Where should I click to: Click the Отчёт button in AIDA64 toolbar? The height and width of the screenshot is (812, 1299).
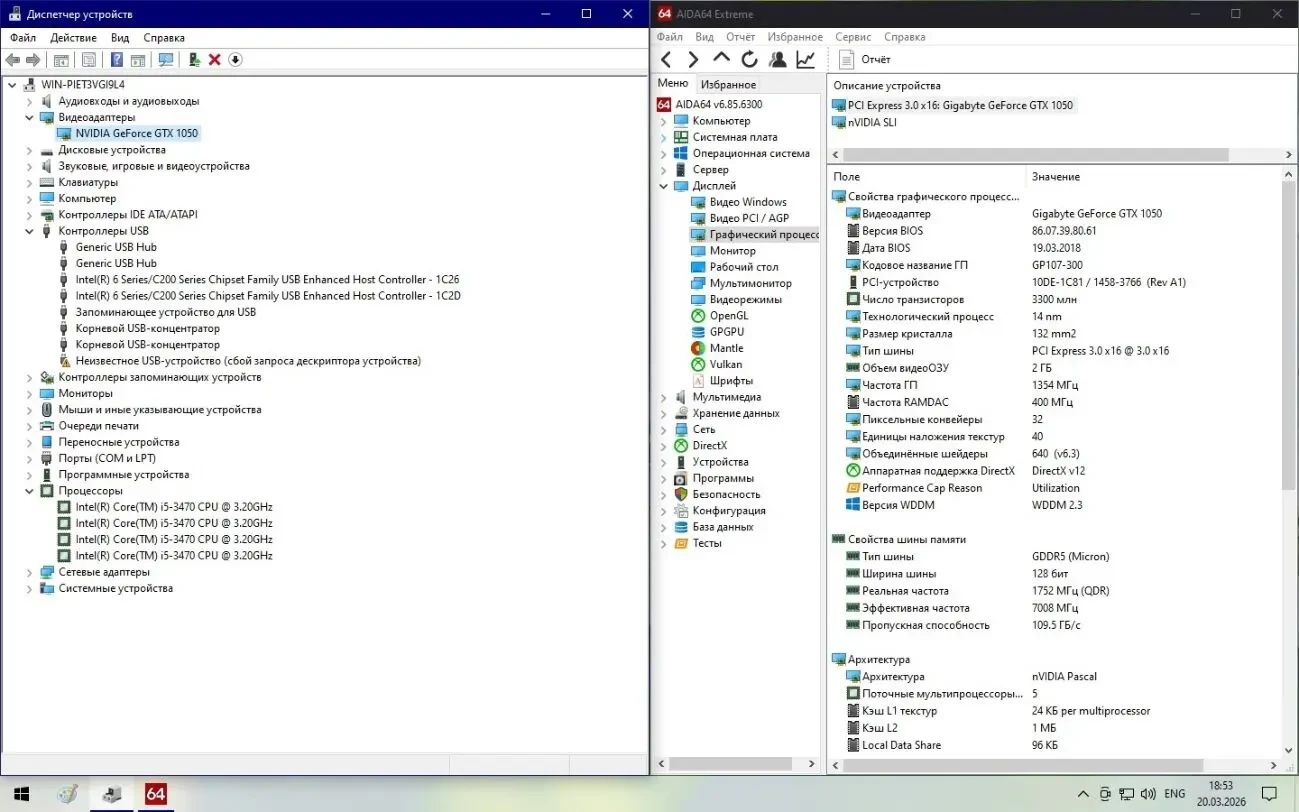pos(865,60)
